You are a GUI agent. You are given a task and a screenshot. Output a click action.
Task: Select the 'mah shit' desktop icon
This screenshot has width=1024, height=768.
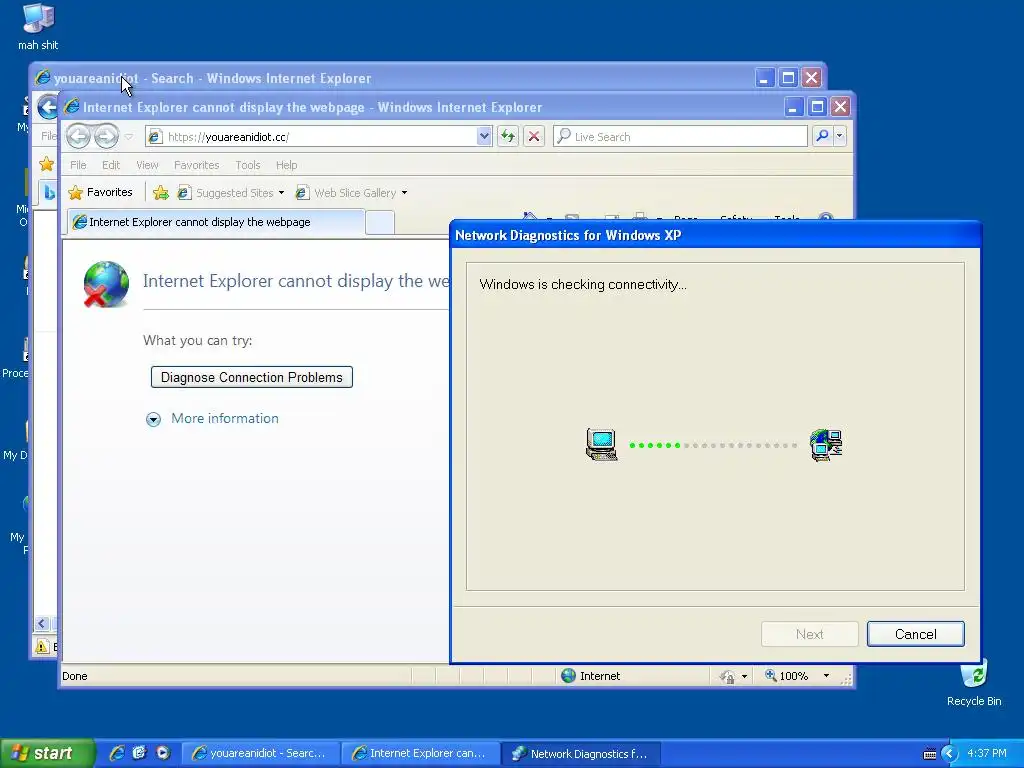pyautogui.click(x=38, y=26)
